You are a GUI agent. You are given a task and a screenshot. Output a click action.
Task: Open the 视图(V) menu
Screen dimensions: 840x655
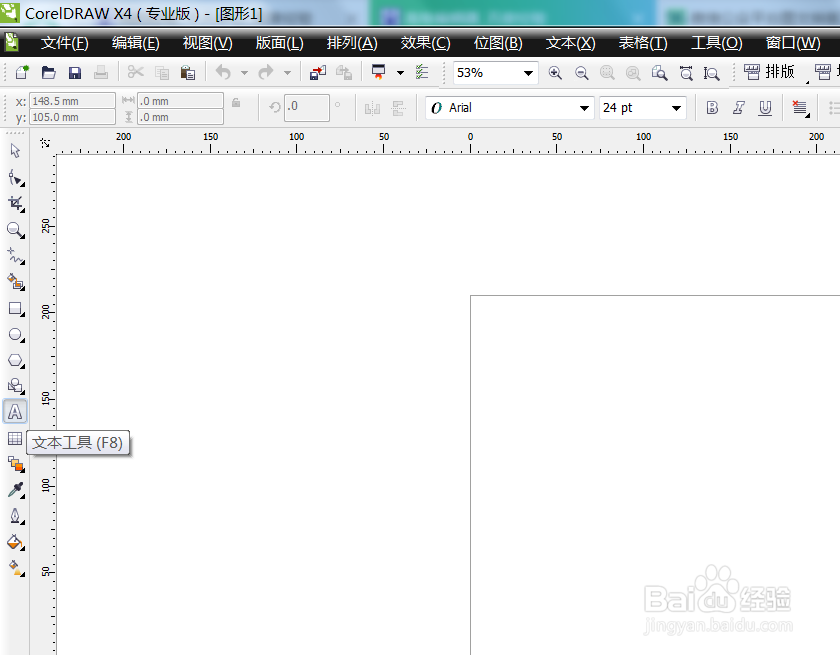pos(207,43)
